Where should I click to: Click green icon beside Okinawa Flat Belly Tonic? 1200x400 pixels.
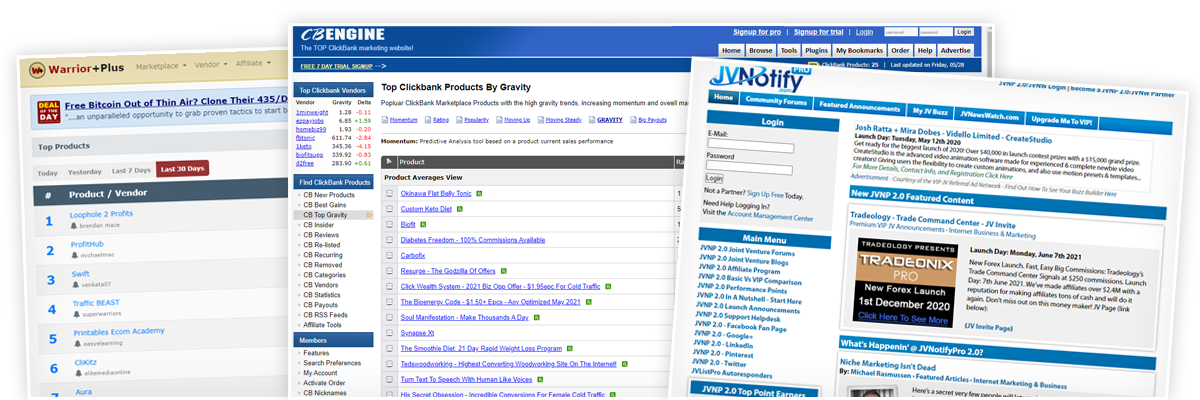(x=478, y=193)
